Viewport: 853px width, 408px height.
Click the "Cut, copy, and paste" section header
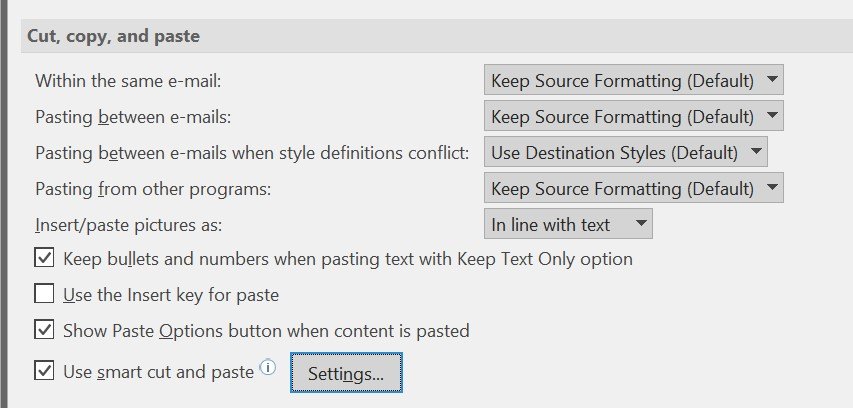pyautogui.click(x=114, y=36)
